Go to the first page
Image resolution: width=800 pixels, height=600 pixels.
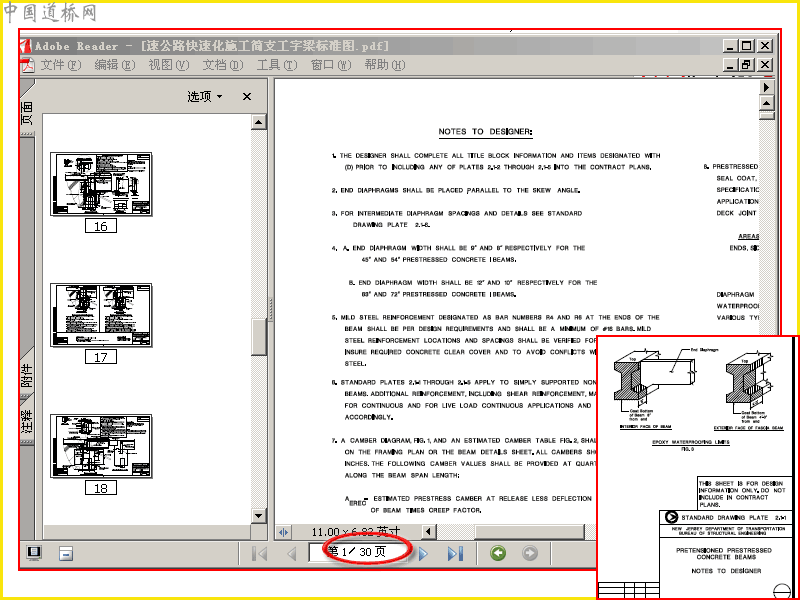(259, 554)
